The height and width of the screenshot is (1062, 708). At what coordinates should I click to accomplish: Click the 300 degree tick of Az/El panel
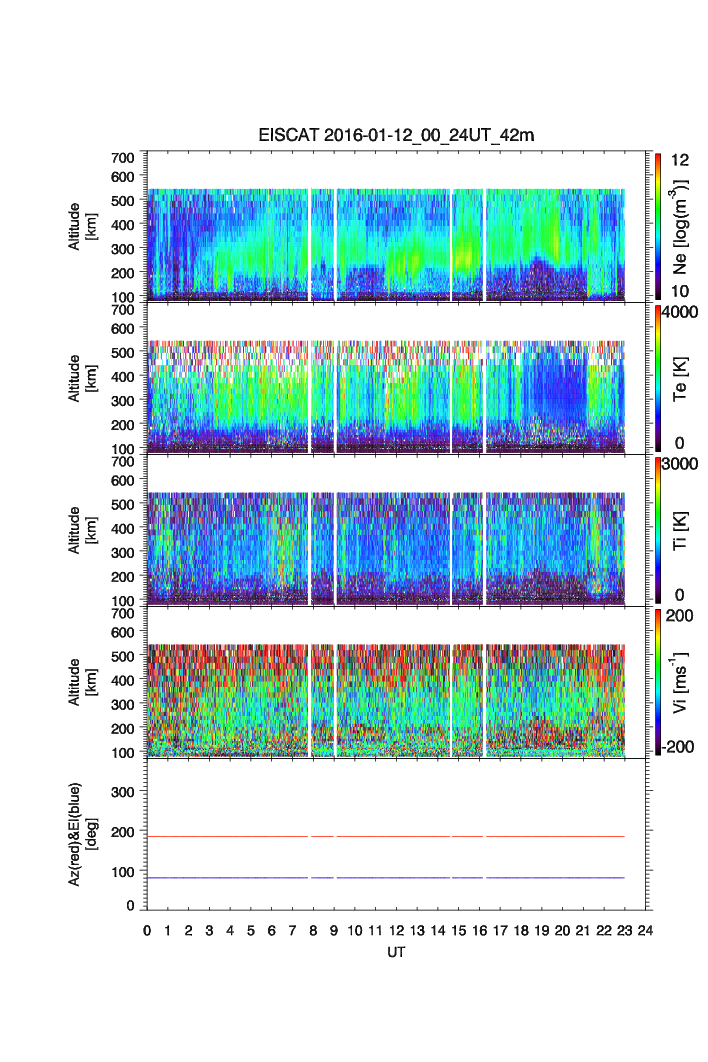123,792
